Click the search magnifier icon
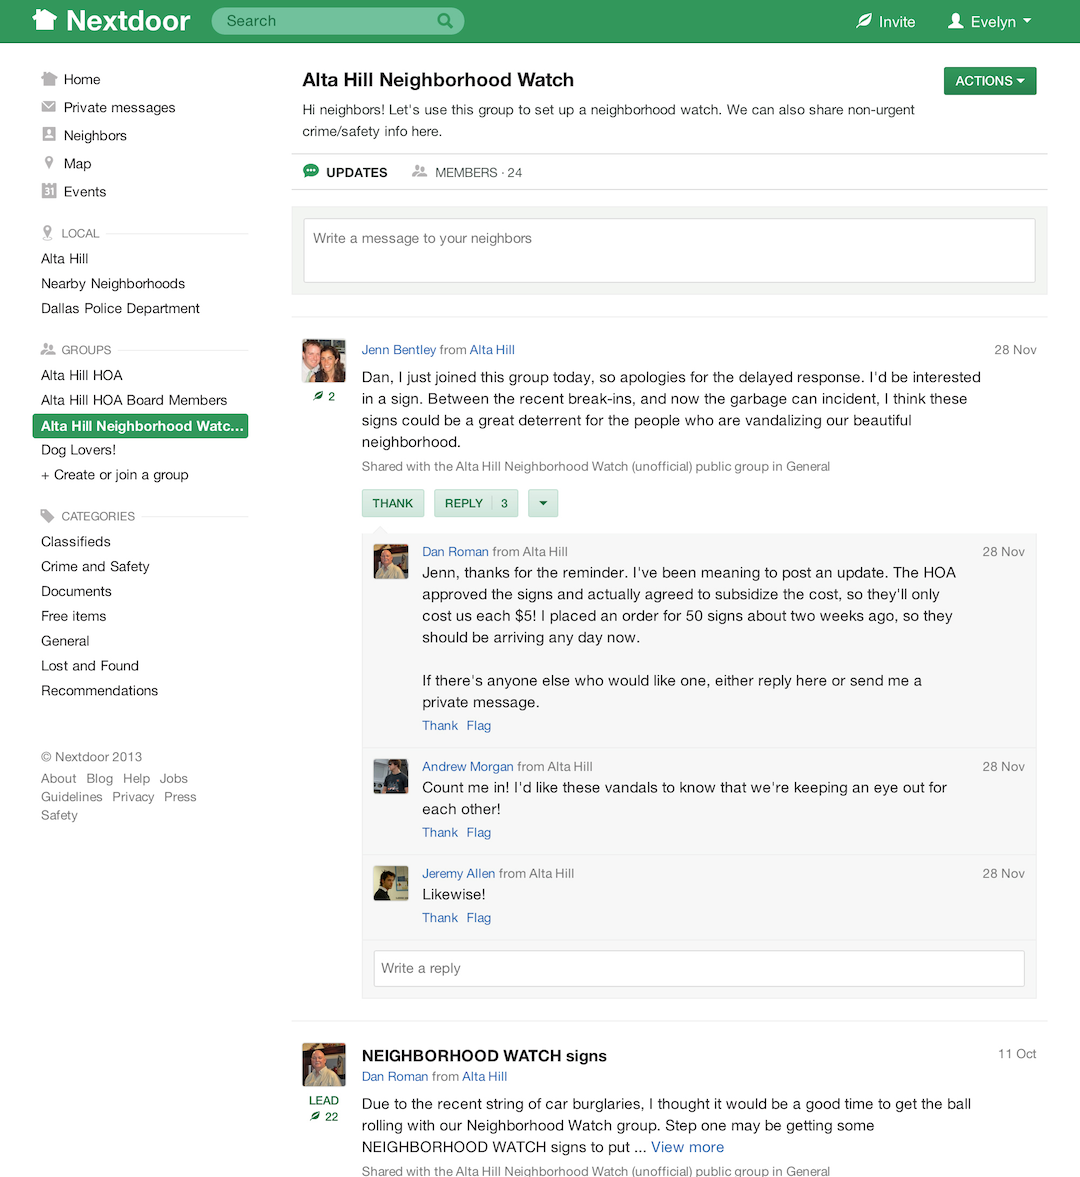Viewport: 1080px width, 1177px height. click(445, 21)
